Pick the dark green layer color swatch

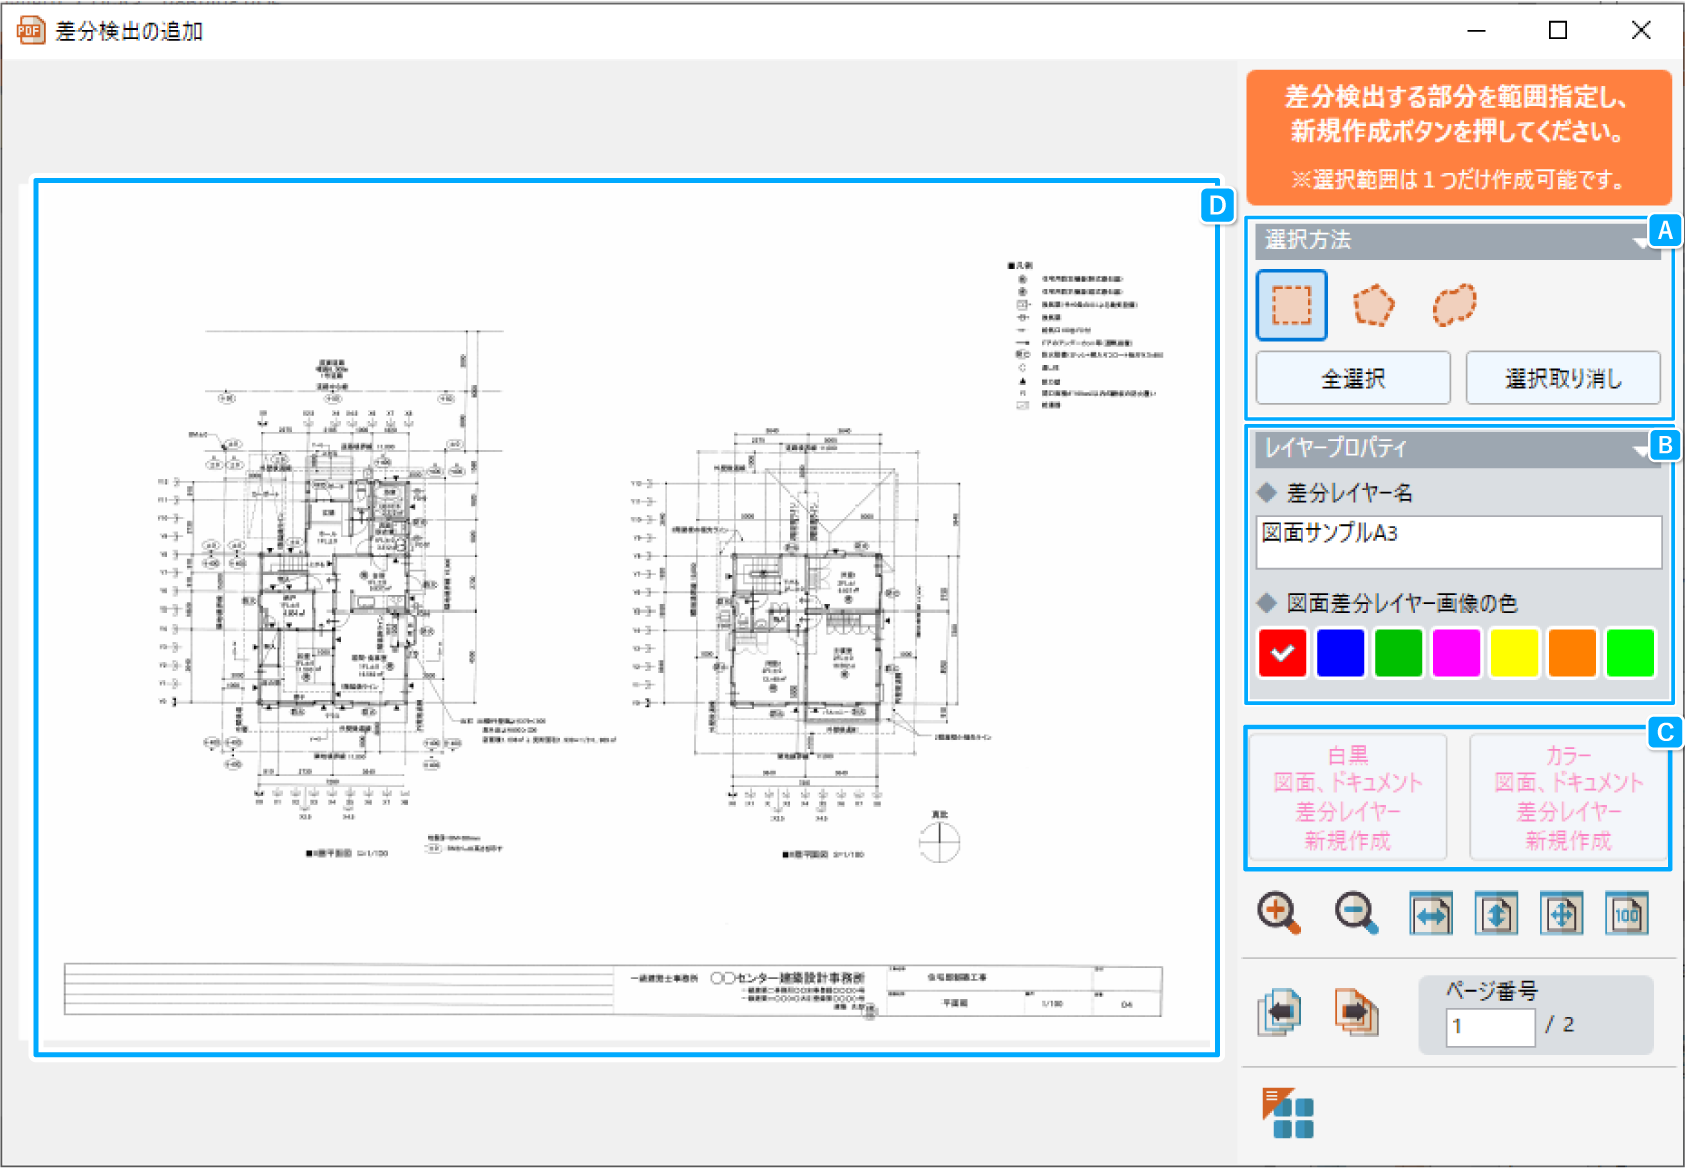tap(1399, 653)
